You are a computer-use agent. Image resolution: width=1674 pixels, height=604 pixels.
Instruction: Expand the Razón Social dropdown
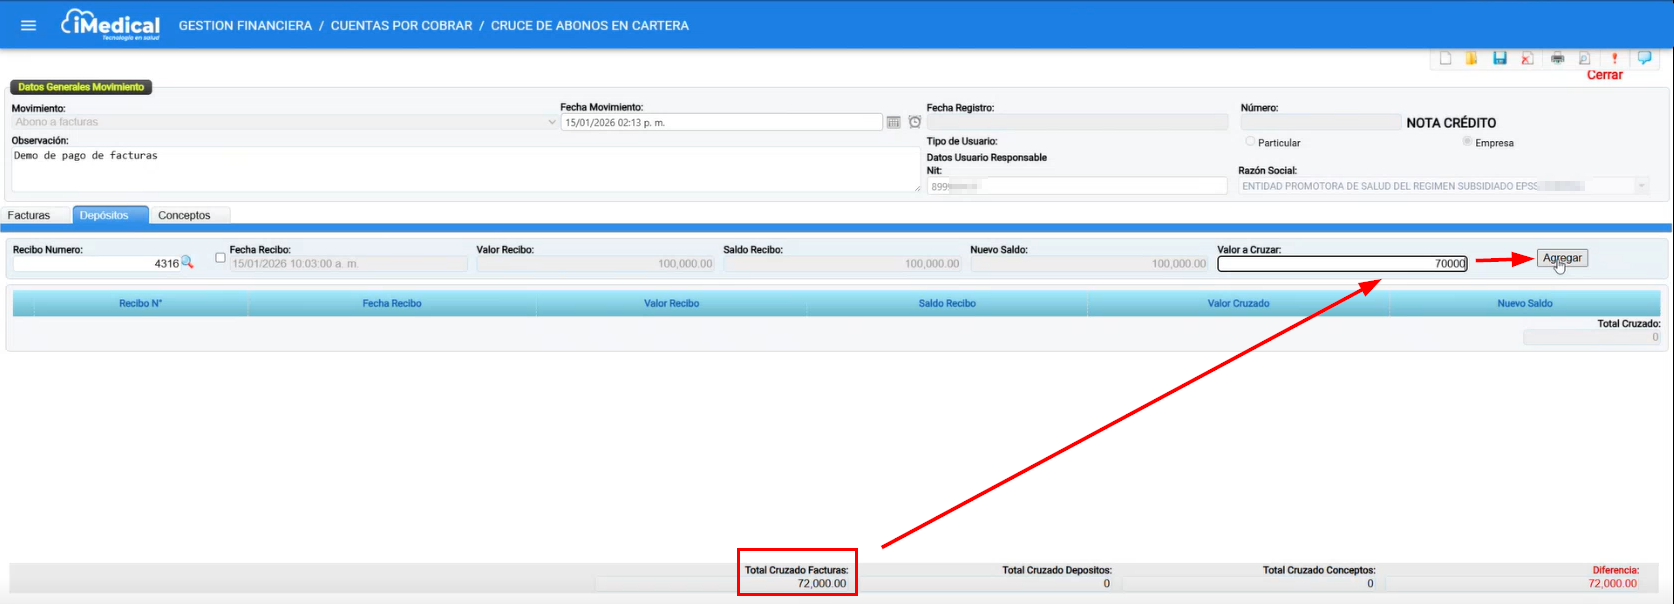pos(1641,186)
